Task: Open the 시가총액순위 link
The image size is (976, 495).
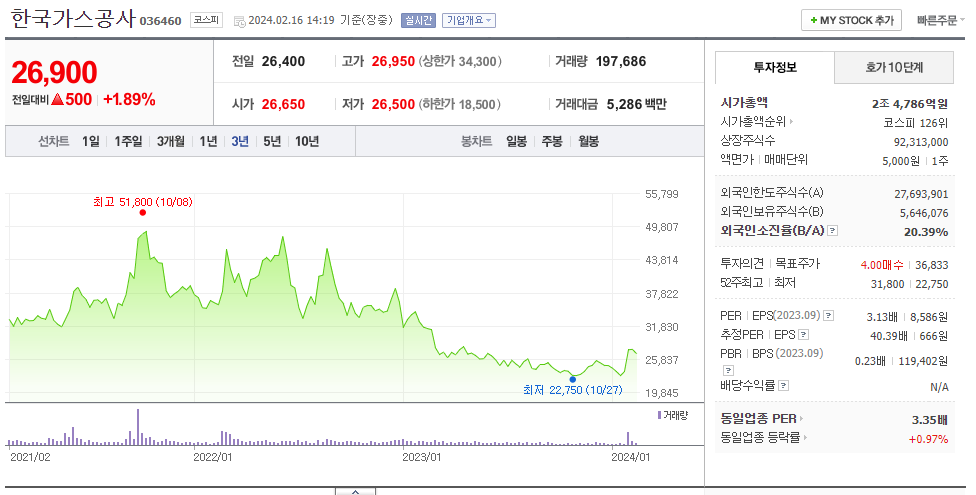Action: pyautogui.click(x=756, y=121)
